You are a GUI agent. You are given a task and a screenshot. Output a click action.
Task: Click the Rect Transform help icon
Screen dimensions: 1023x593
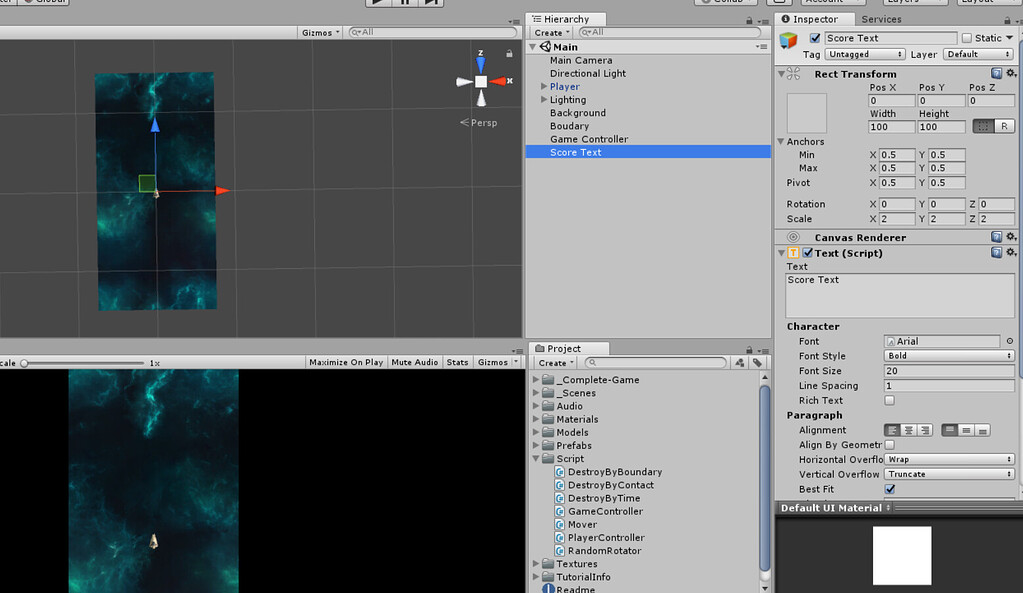pos(997,73)
